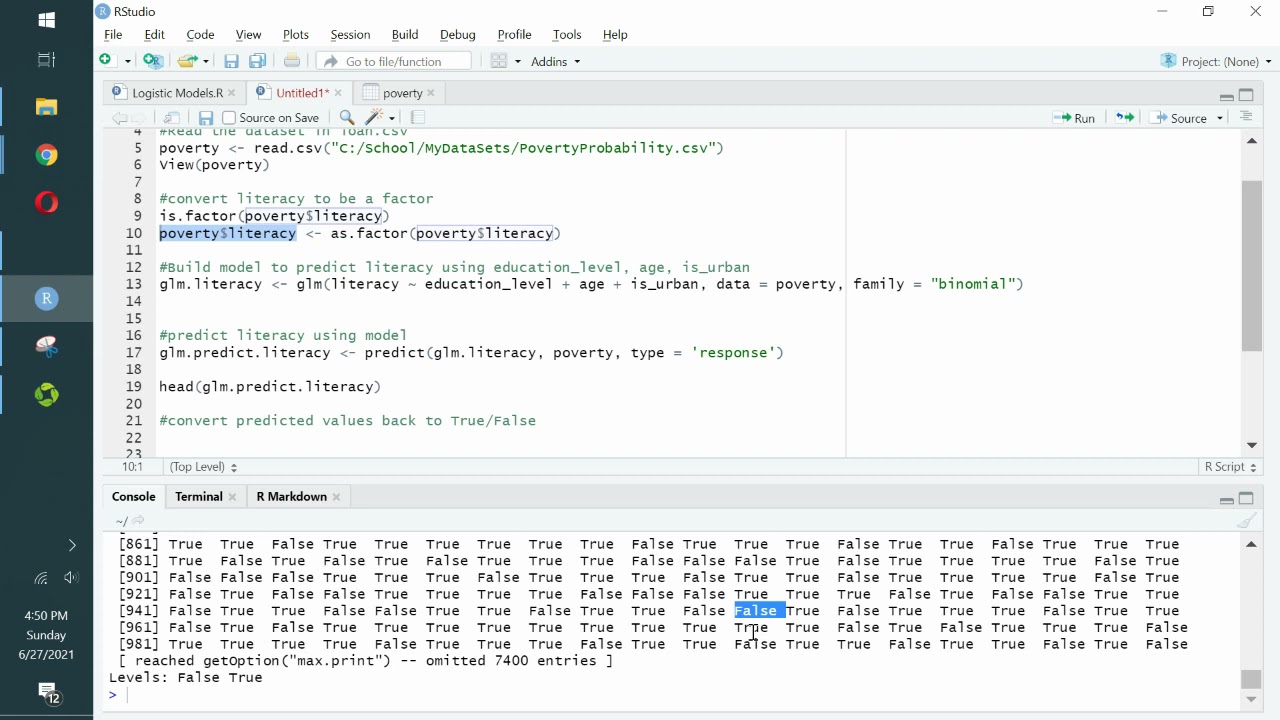Minimize the source editor pane
The width and height of the screenshot is (1280, 720).
pyautogui.click(x=1226, y=96)
